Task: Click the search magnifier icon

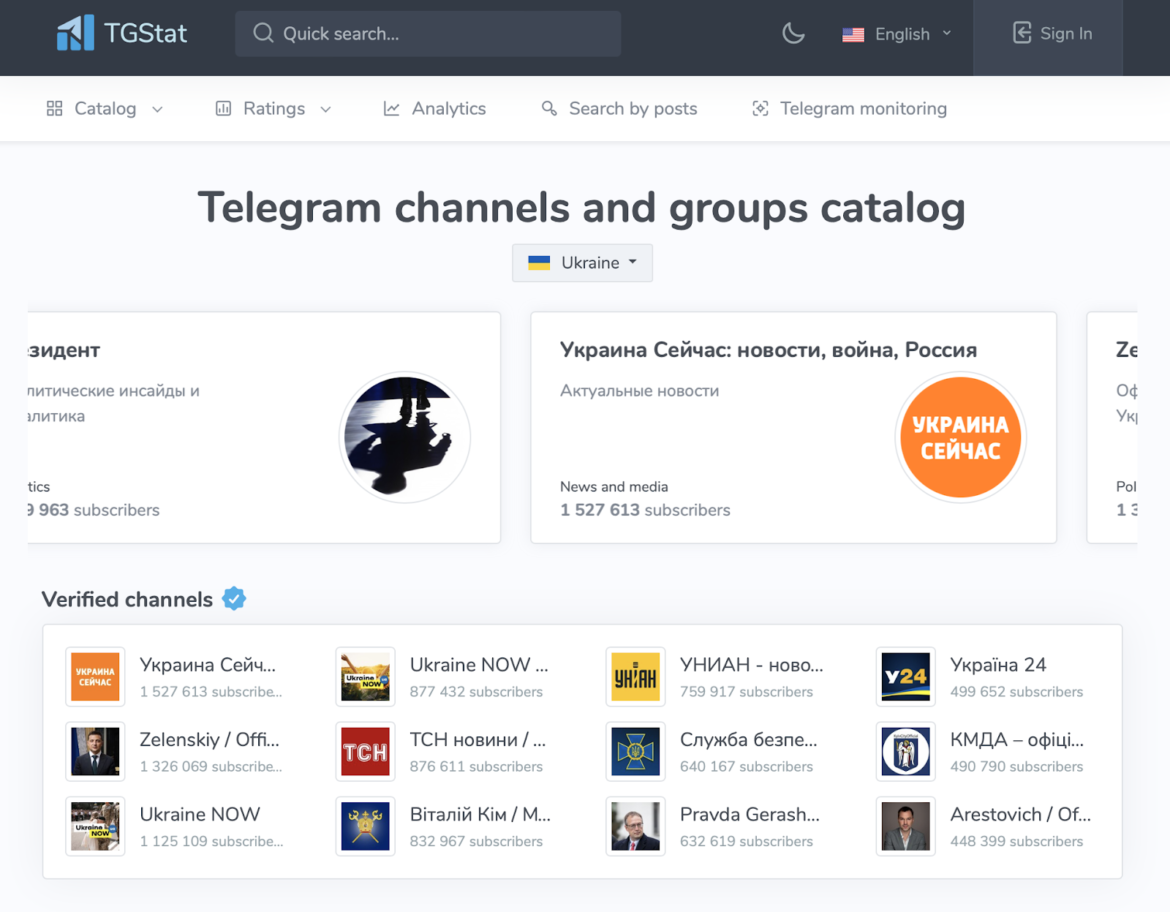Action: tap(262, 33)
